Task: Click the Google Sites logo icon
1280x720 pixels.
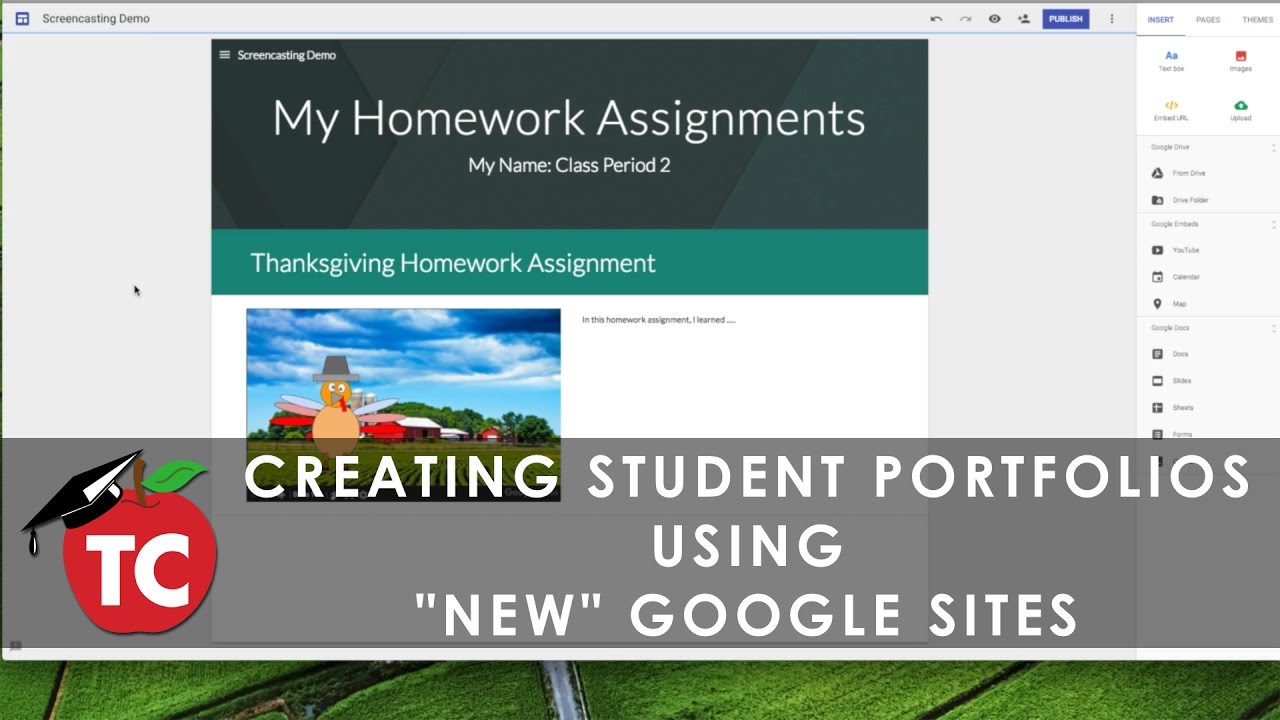Action: [x=22, y=19]
